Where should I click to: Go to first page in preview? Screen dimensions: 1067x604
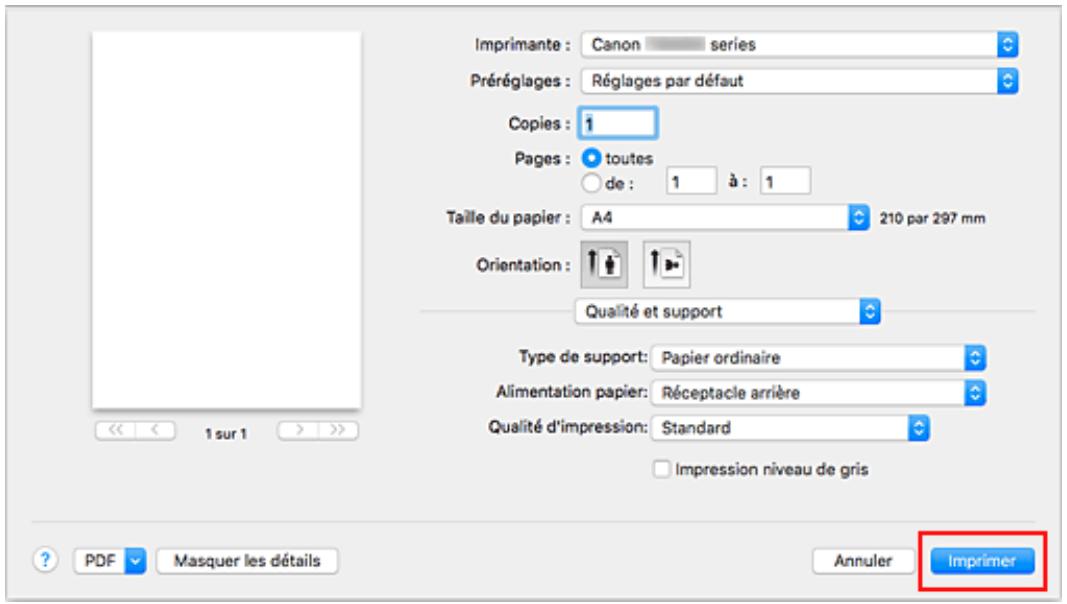tap(116, 430)
